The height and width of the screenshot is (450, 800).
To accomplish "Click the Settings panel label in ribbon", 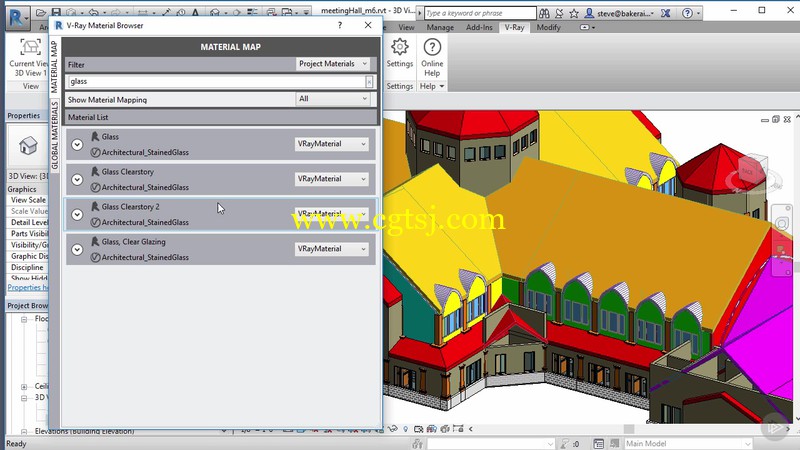I will coord(399,86).
